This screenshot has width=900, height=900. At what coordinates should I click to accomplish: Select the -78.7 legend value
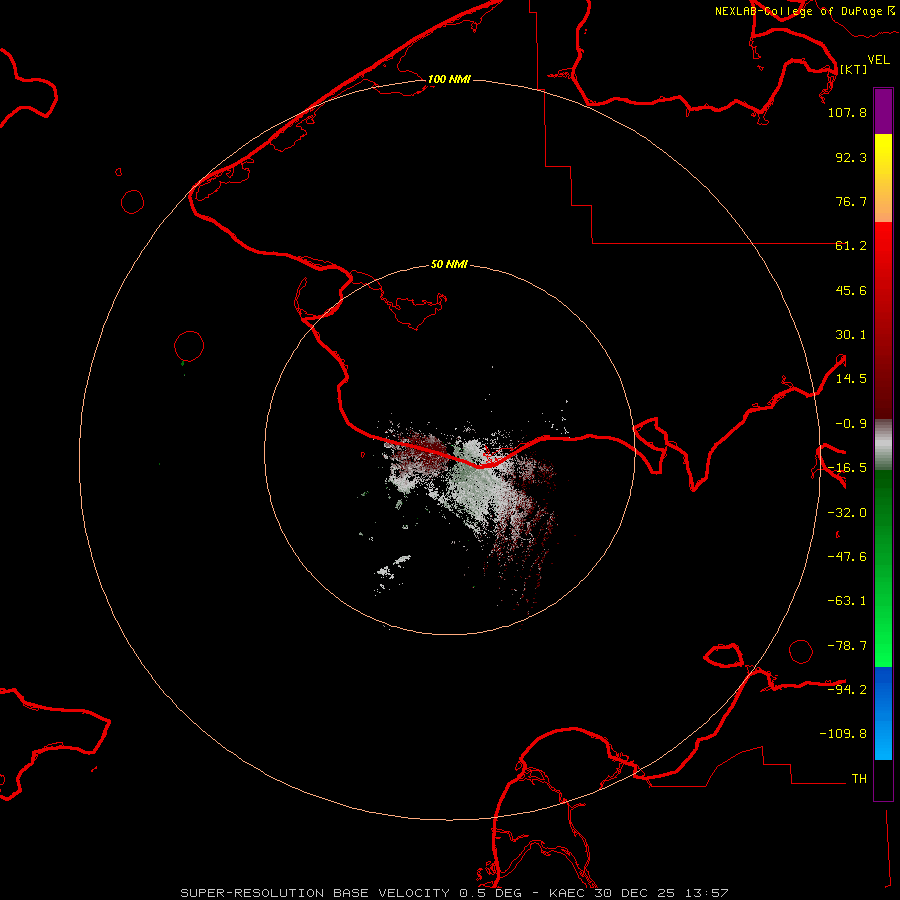coord(847,646)
